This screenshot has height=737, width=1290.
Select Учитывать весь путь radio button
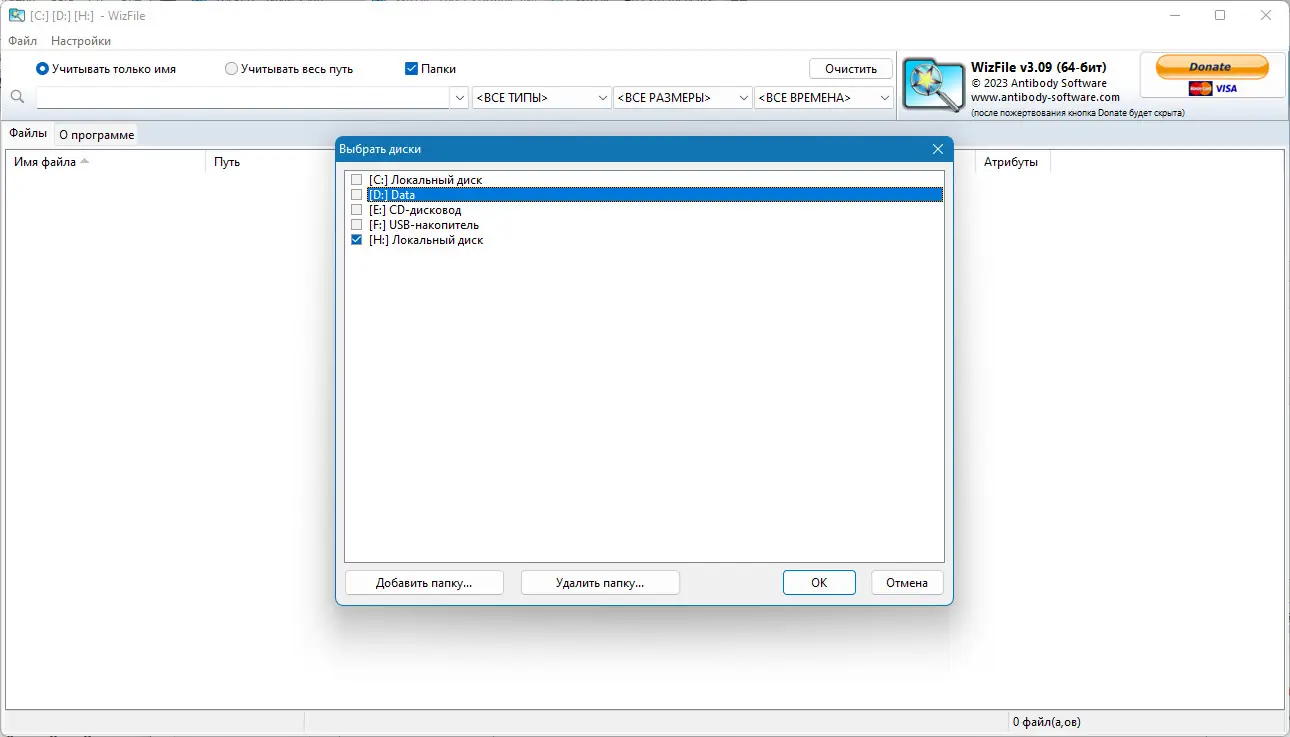pos(231,69)
